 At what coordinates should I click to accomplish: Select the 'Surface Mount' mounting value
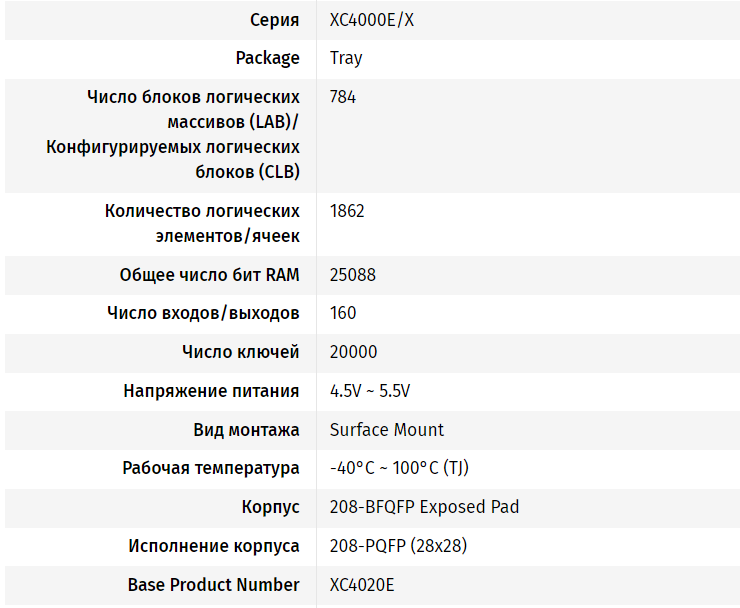[387, 430]
